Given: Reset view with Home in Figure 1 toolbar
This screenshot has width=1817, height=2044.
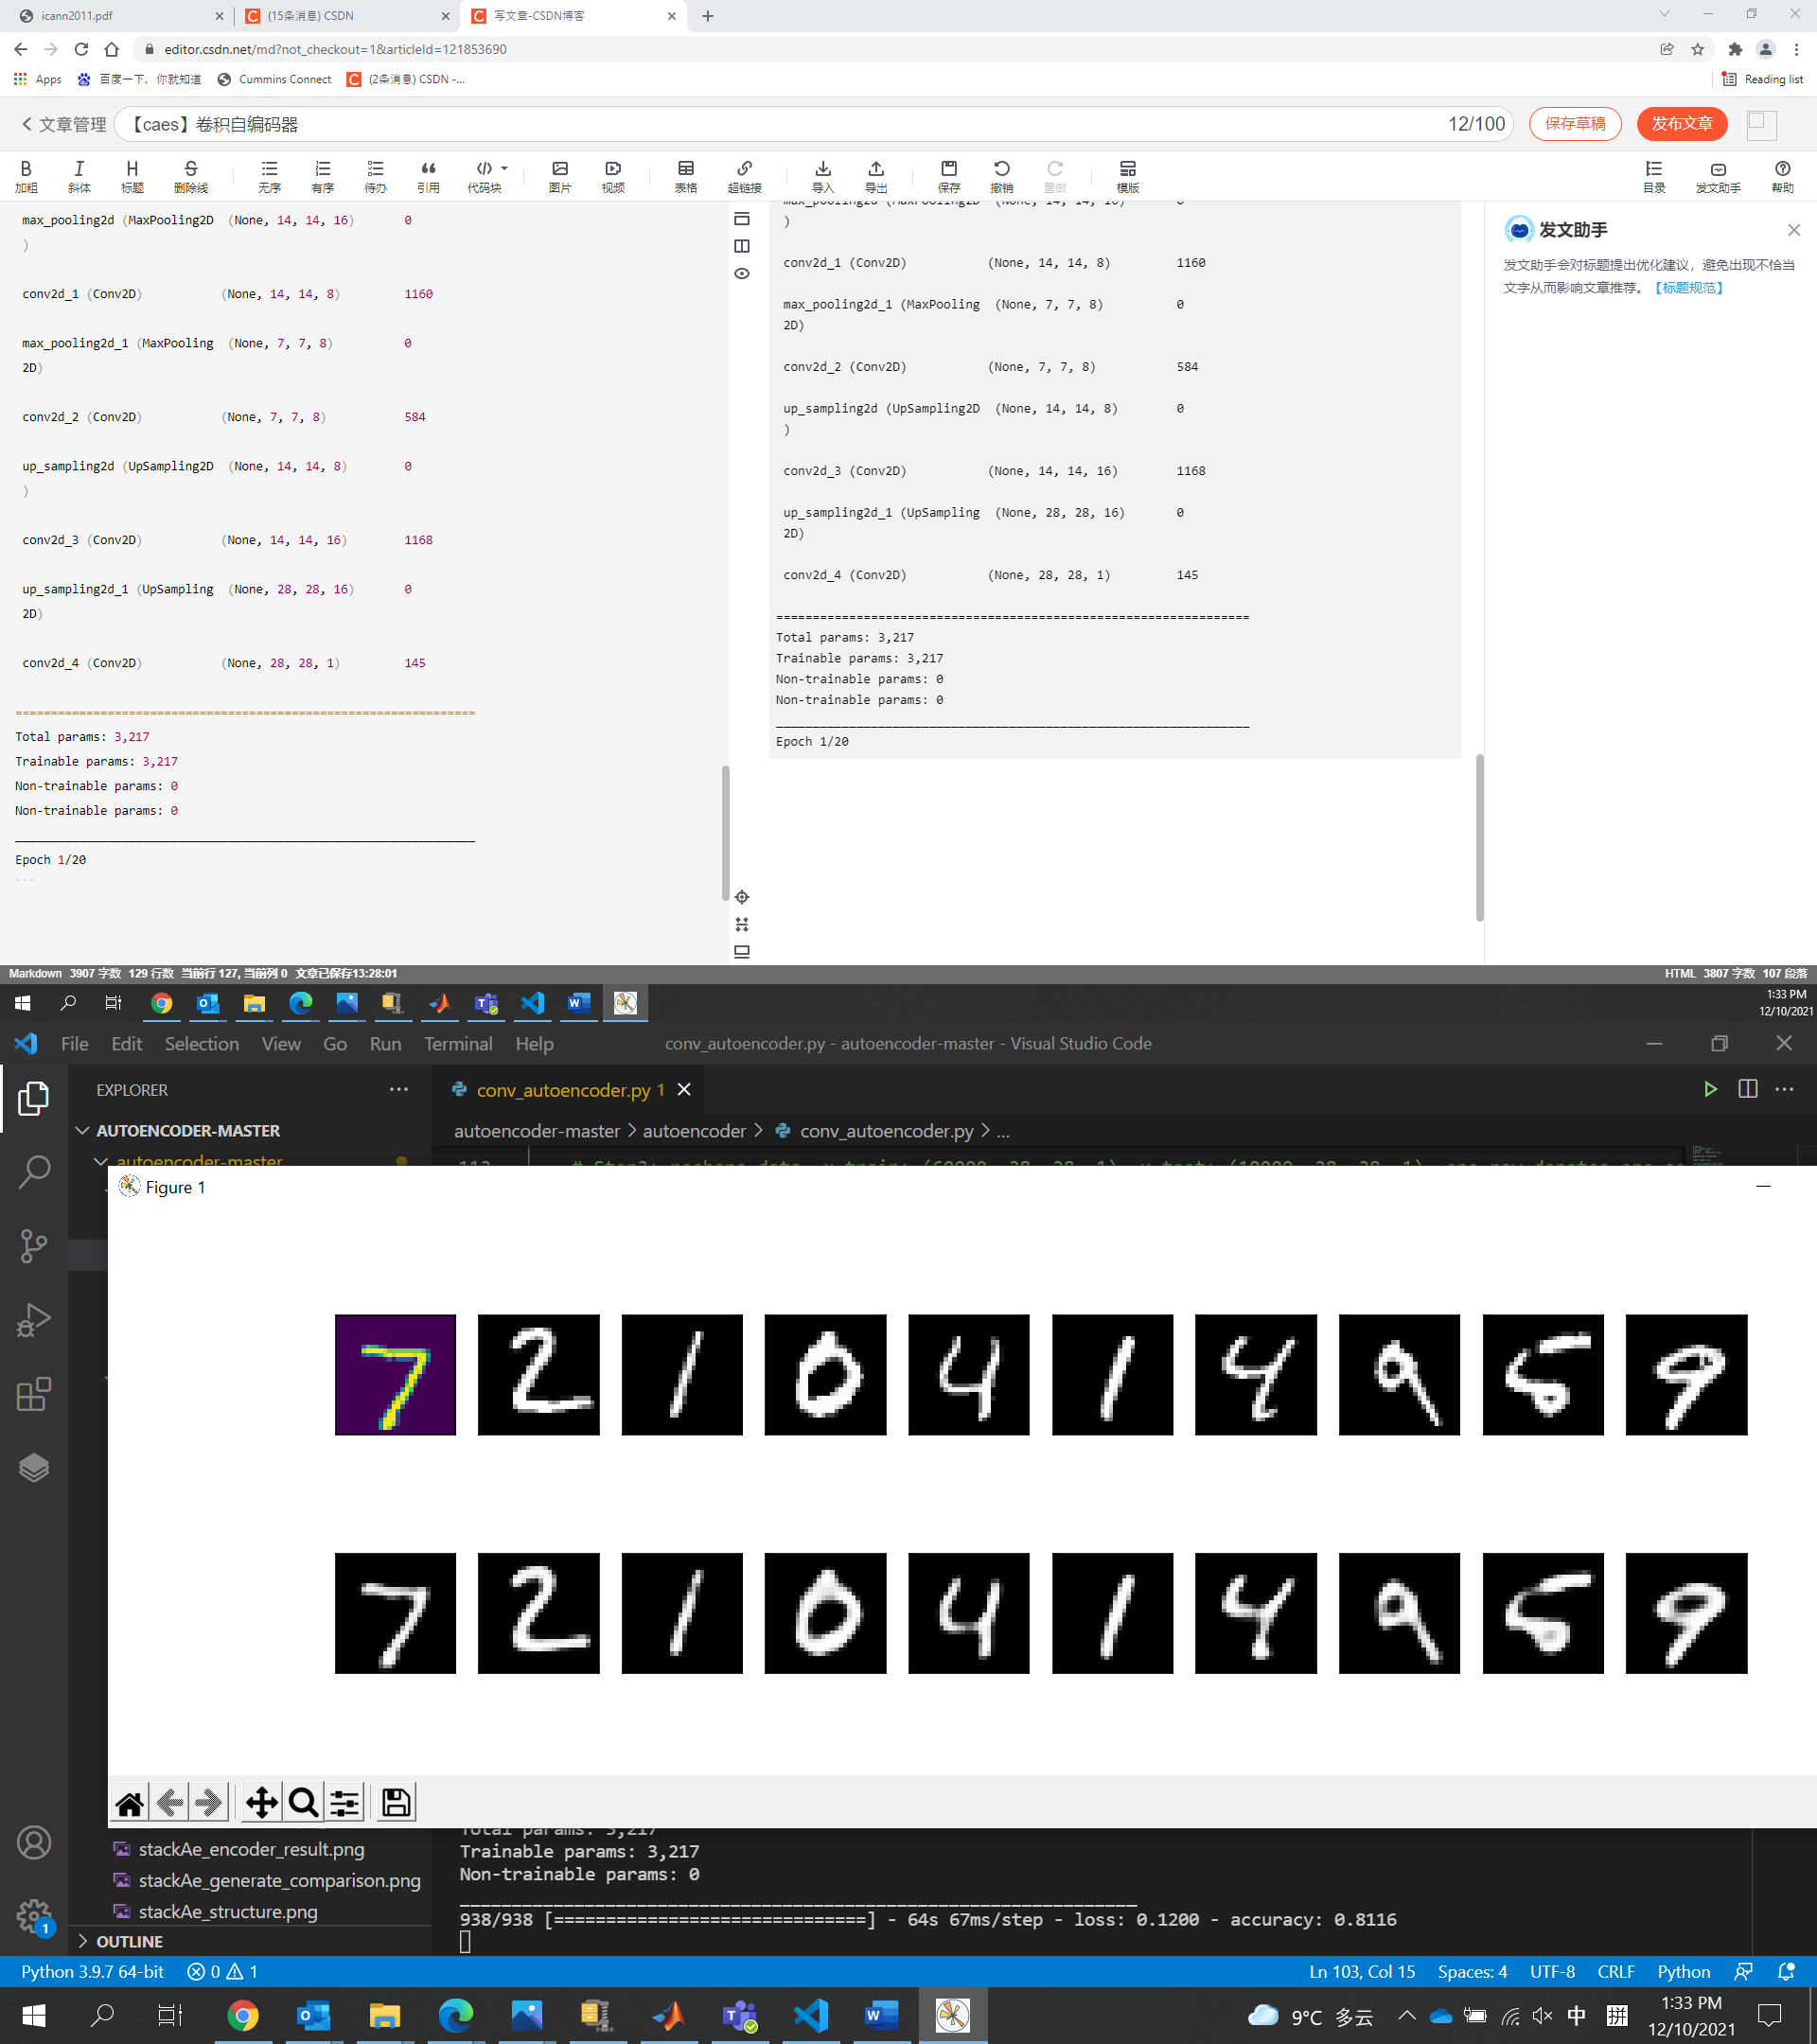Looking at the screenshot, I should click(x=129, y=1802).
